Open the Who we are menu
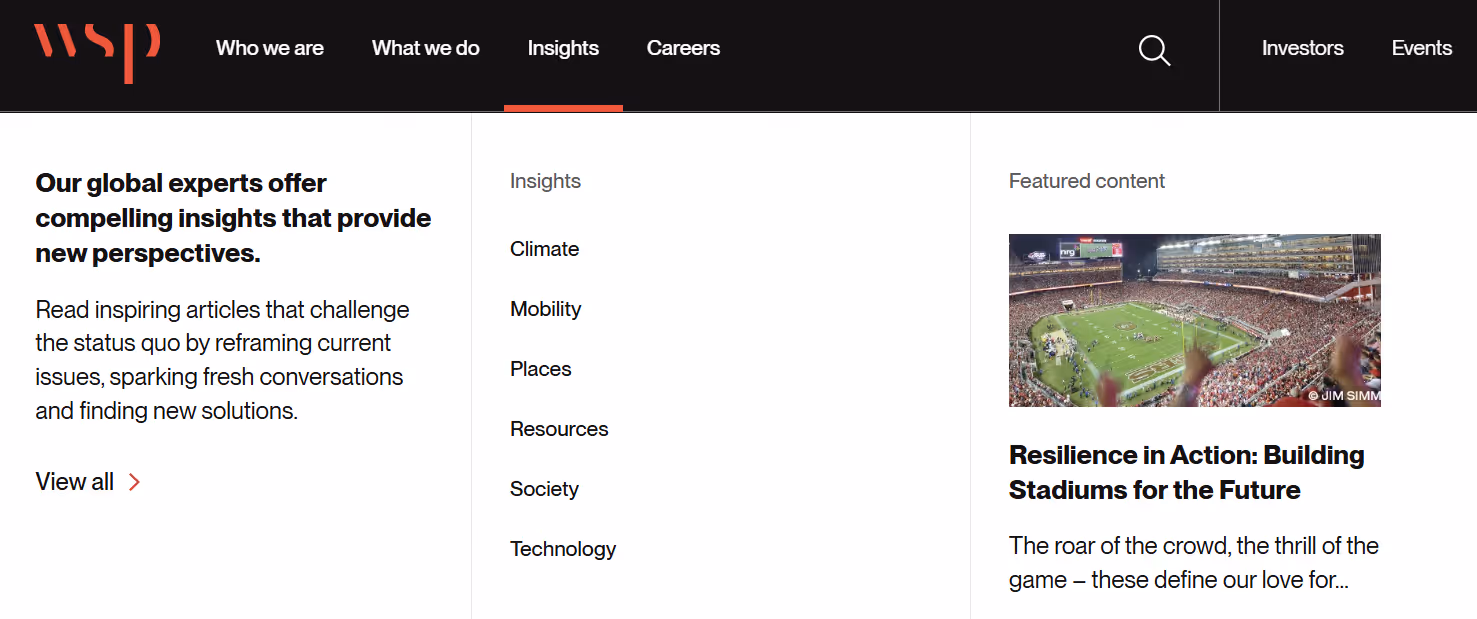Image resolution: width=1477 pixels, height=619 pixels. (x=269, y=47)
